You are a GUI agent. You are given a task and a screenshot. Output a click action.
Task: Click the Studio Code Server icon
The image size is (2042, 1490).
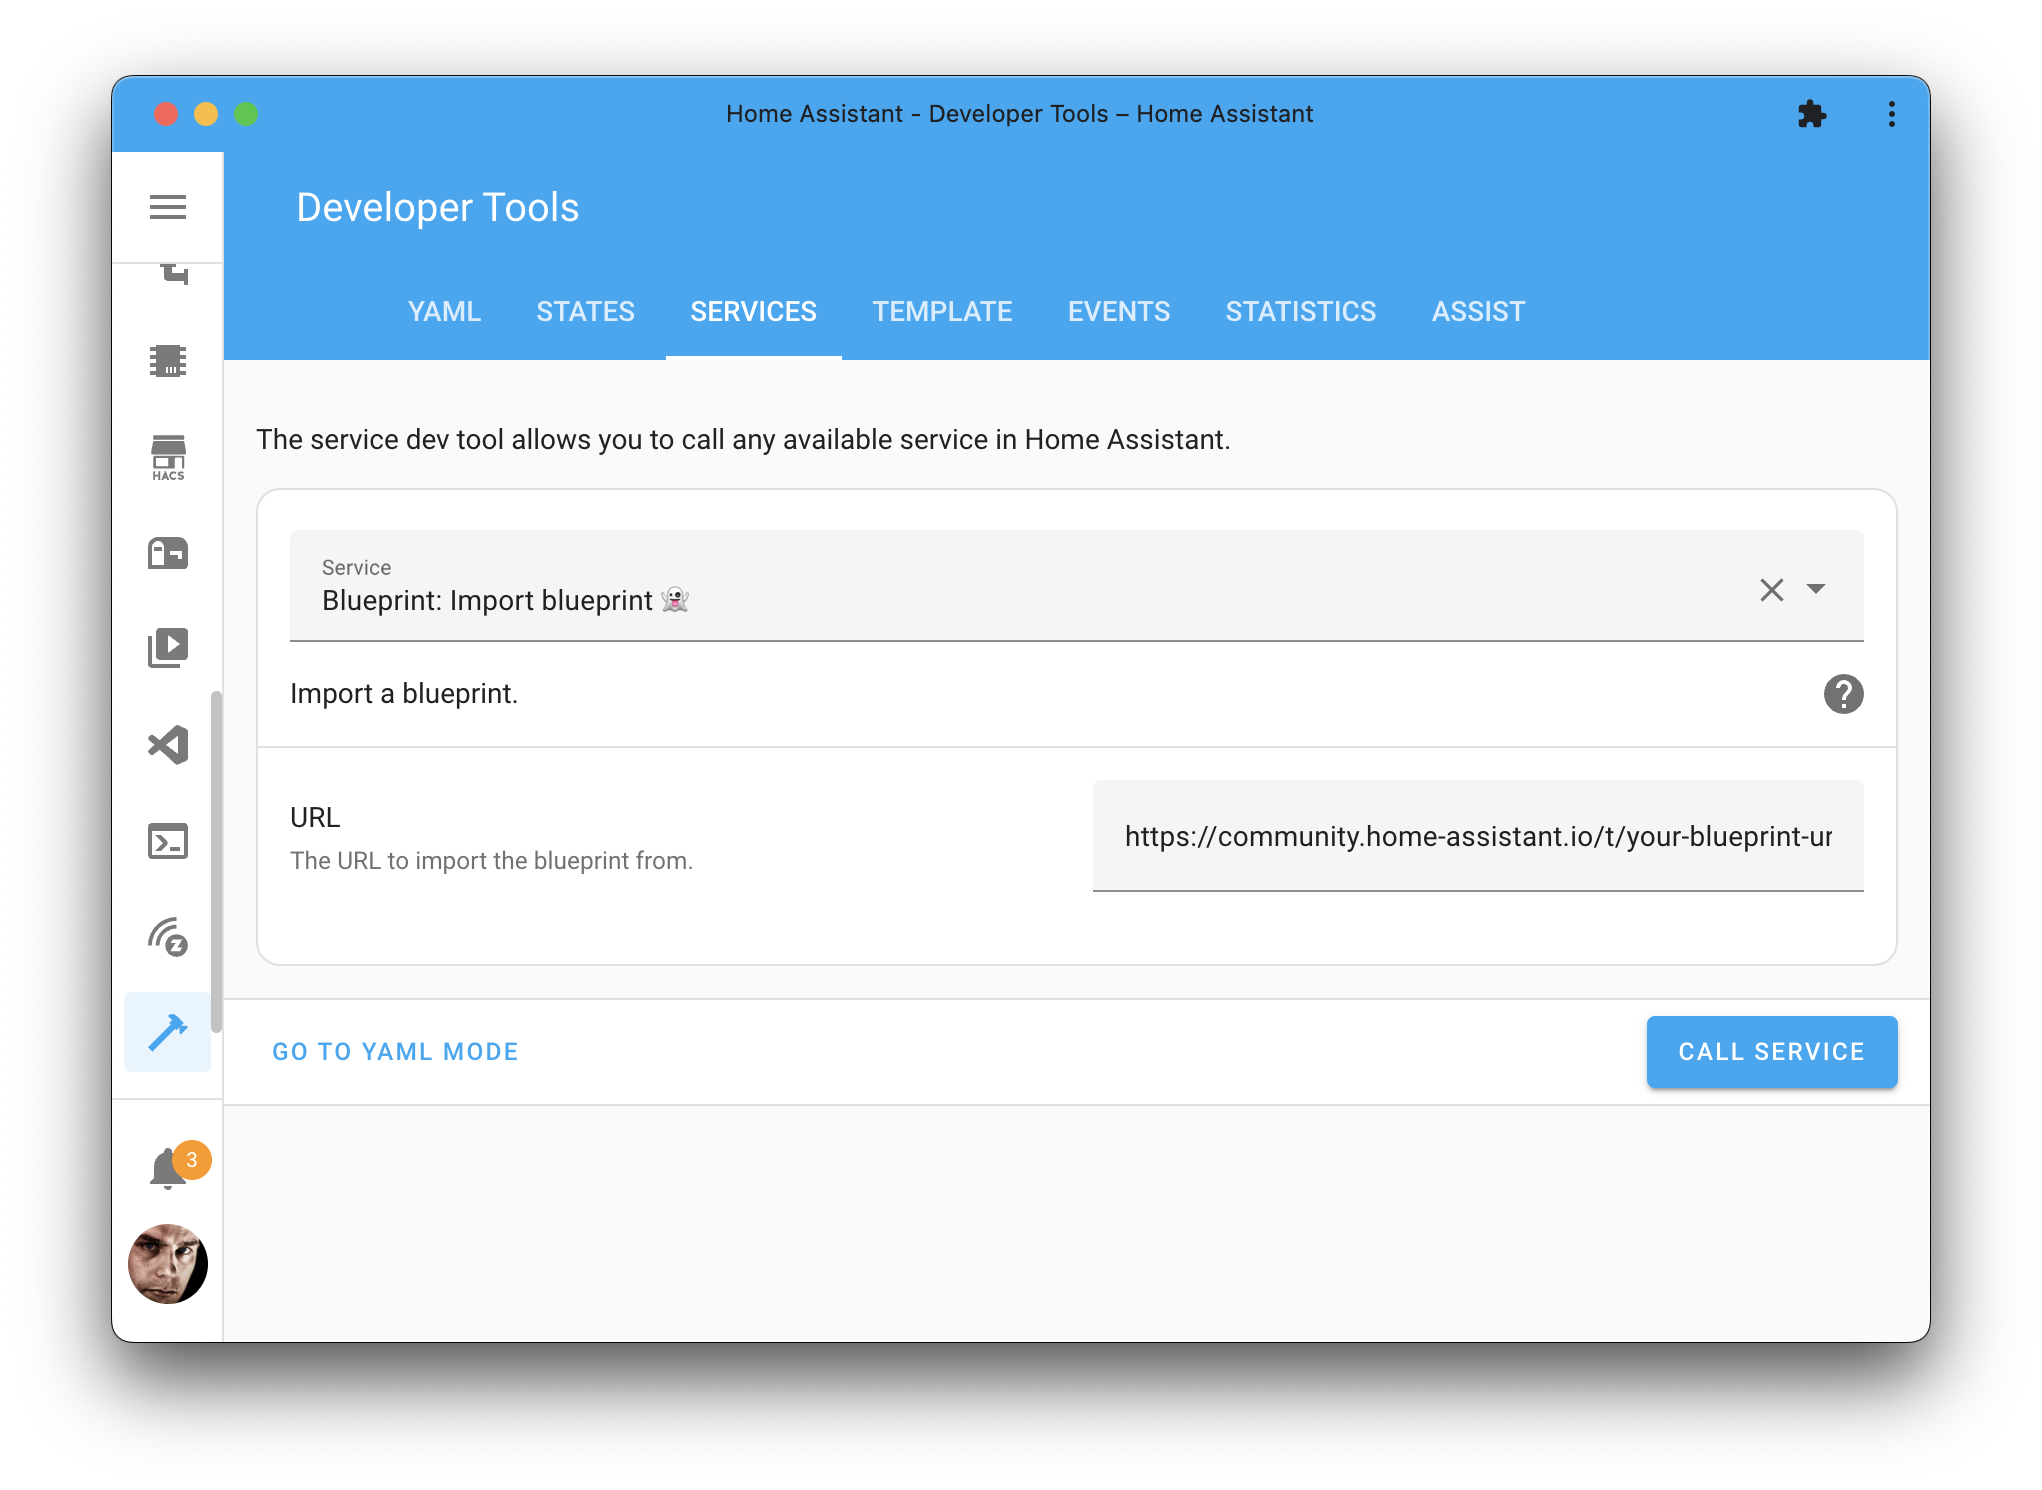pos(170,745)
